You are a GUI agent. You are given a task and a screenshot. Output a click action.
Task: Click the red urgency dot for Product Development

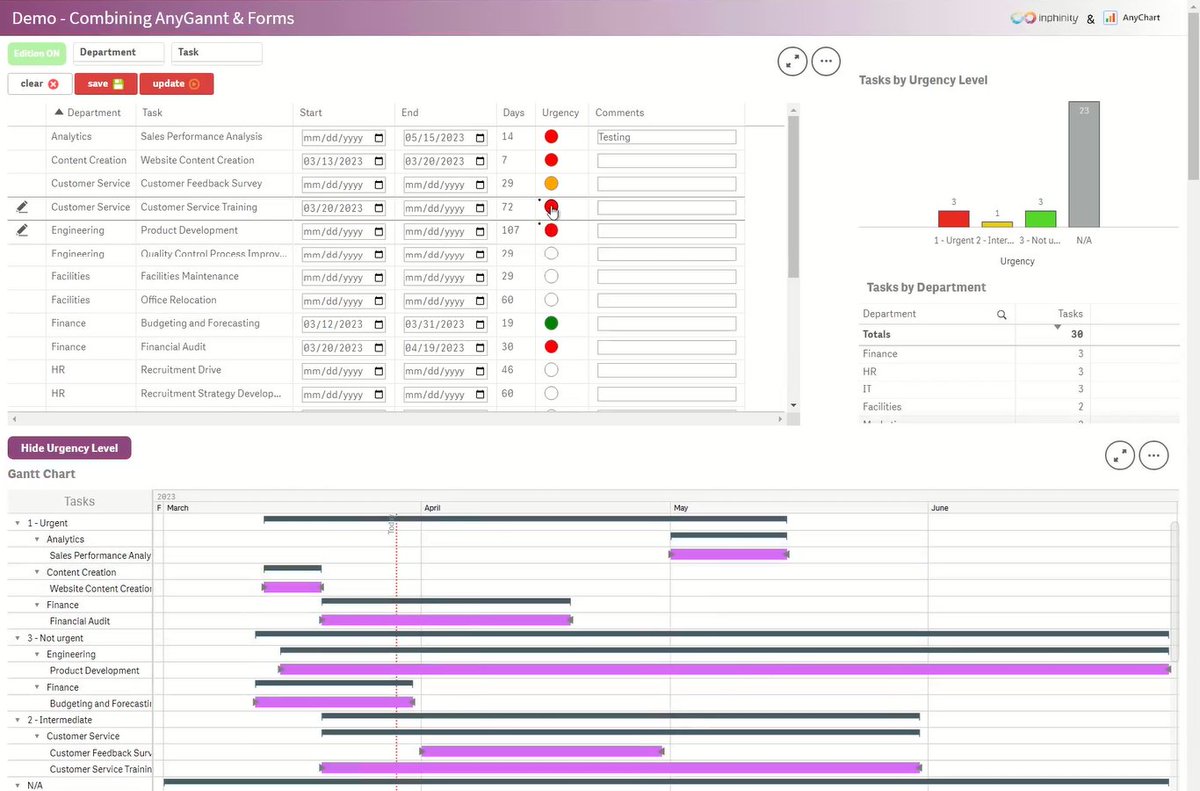click(x=551, y=230)
